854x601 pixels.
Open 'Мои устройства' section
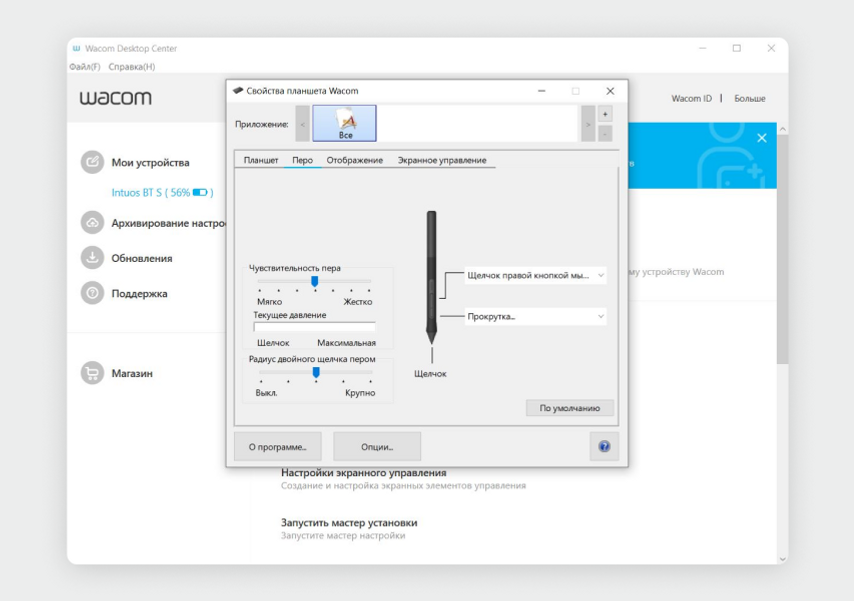tap(150, 162)
